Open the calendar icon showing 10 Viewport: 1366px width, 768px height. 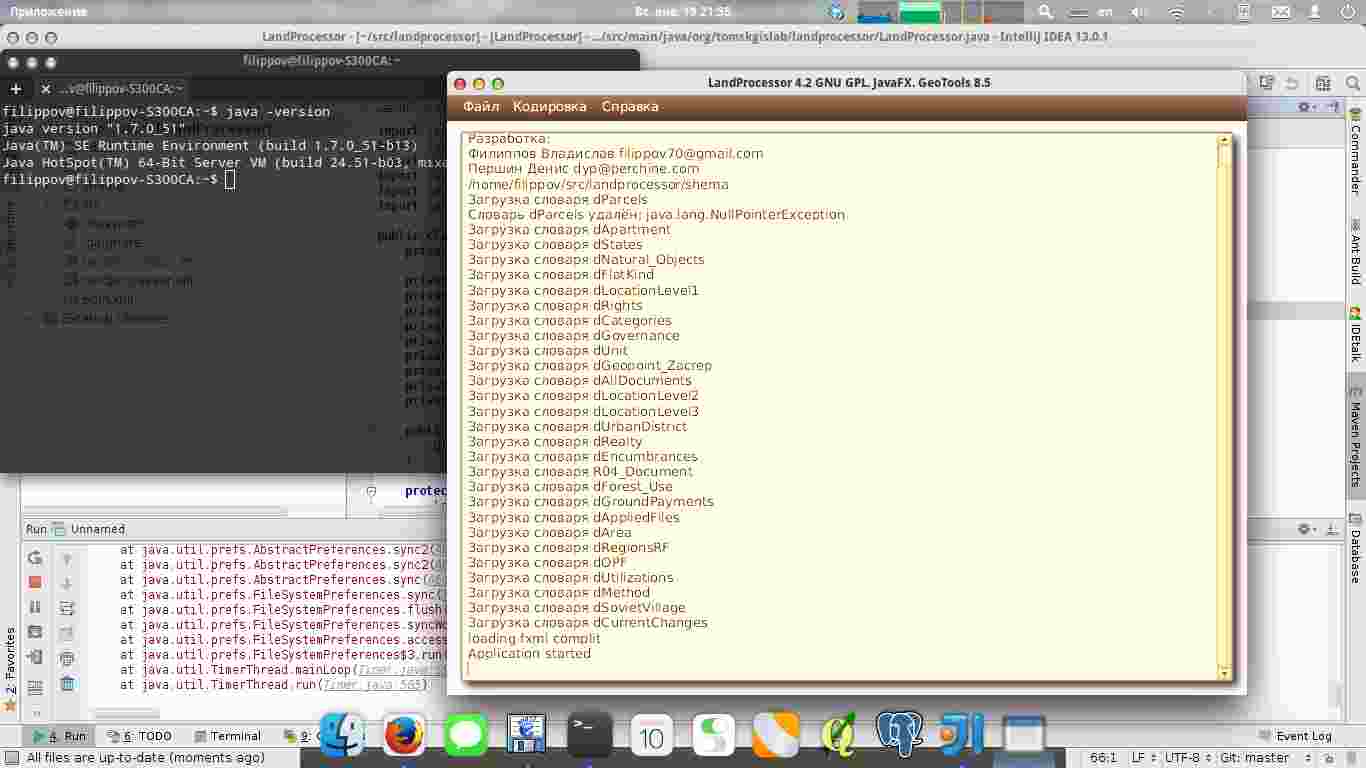(x=651, y=736)
